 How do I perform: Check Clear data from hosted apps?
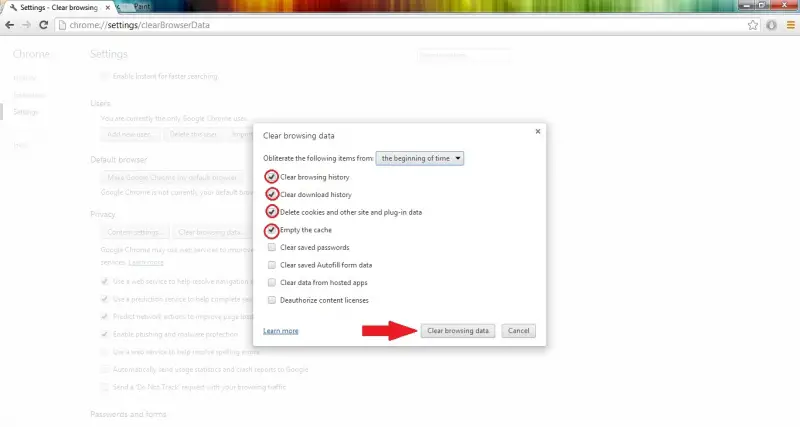(x=271, y=282)
